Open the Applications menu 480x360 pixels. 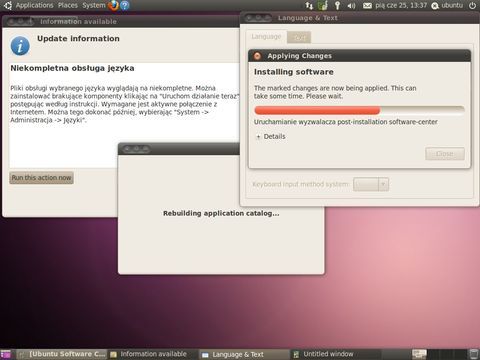(x=34, y=5)
